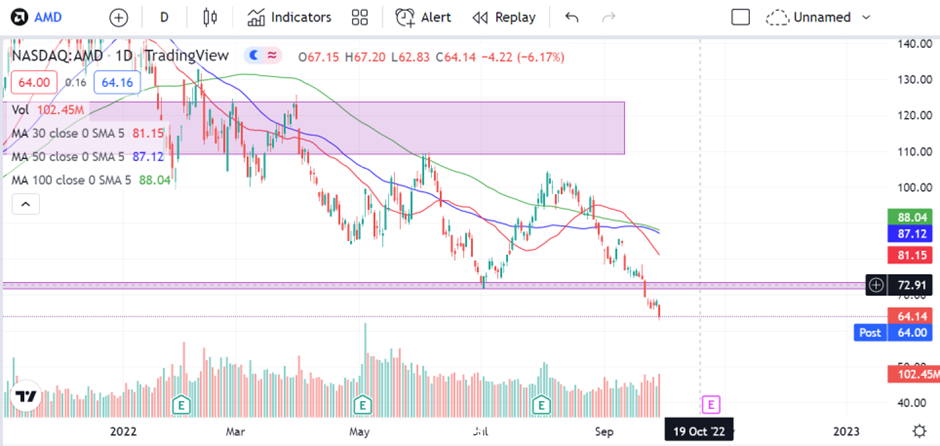Image resolution: width=940 pixels, height=446 pixels.
Task: Toggle the extended hours moon indicator
Action: click(x=254, y=56)
